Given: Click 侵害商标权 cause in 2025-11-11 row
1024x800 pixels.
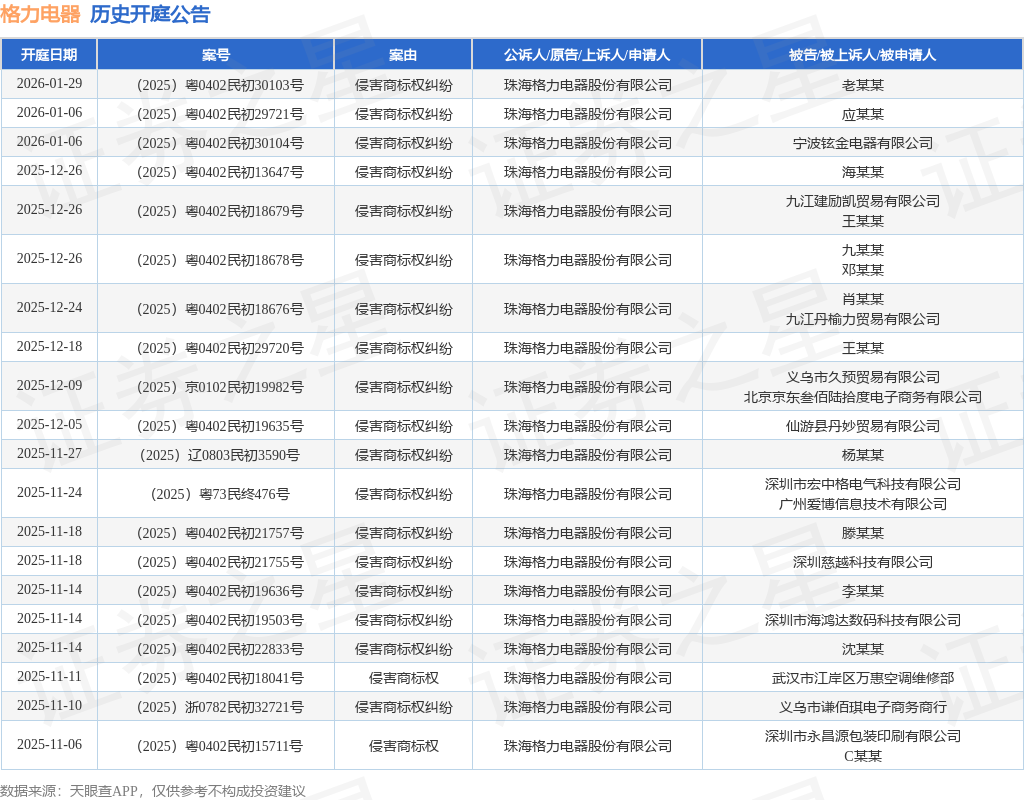Looking at the screenshot, I should click(x=403, y=679).
